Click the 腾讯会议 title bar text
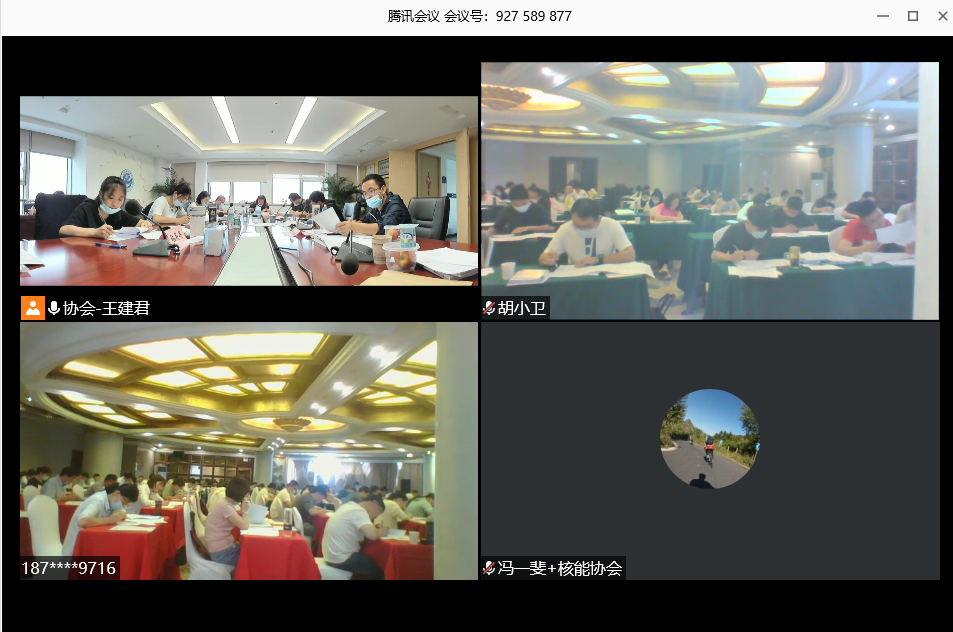 (413, 16)
